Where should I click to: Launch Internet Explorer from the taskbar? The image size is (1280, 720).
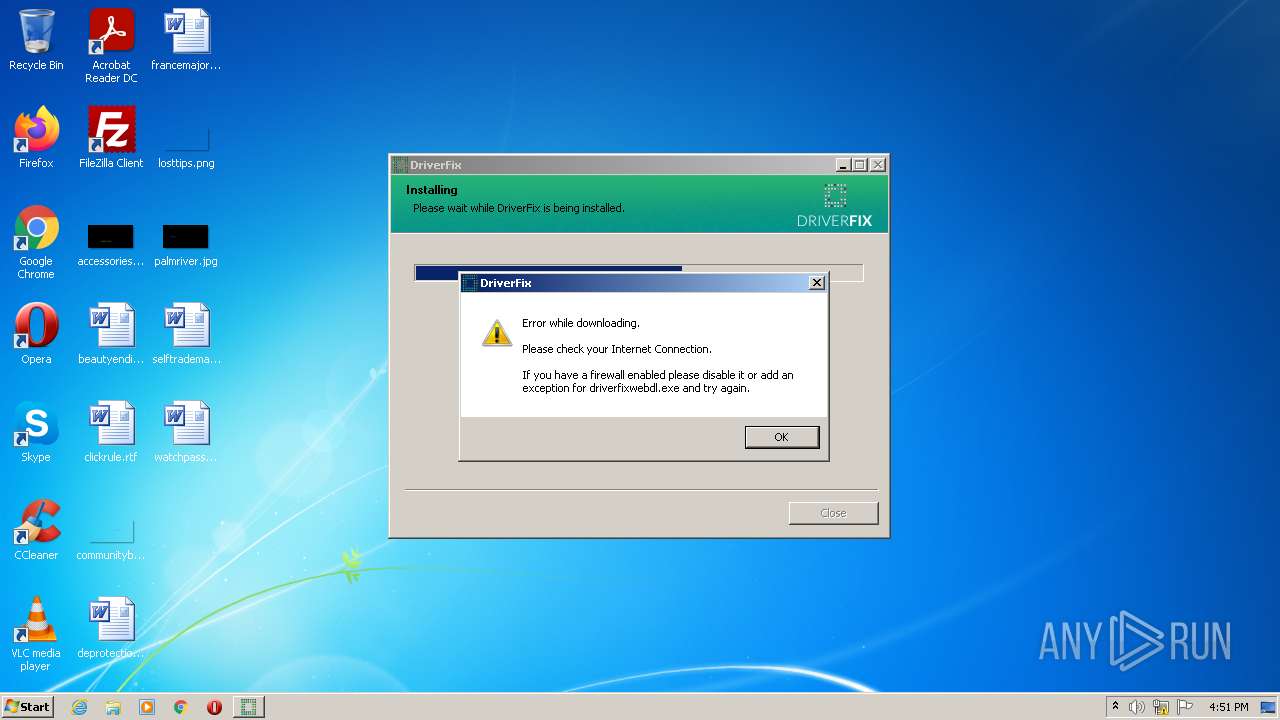tap(79, 707)
